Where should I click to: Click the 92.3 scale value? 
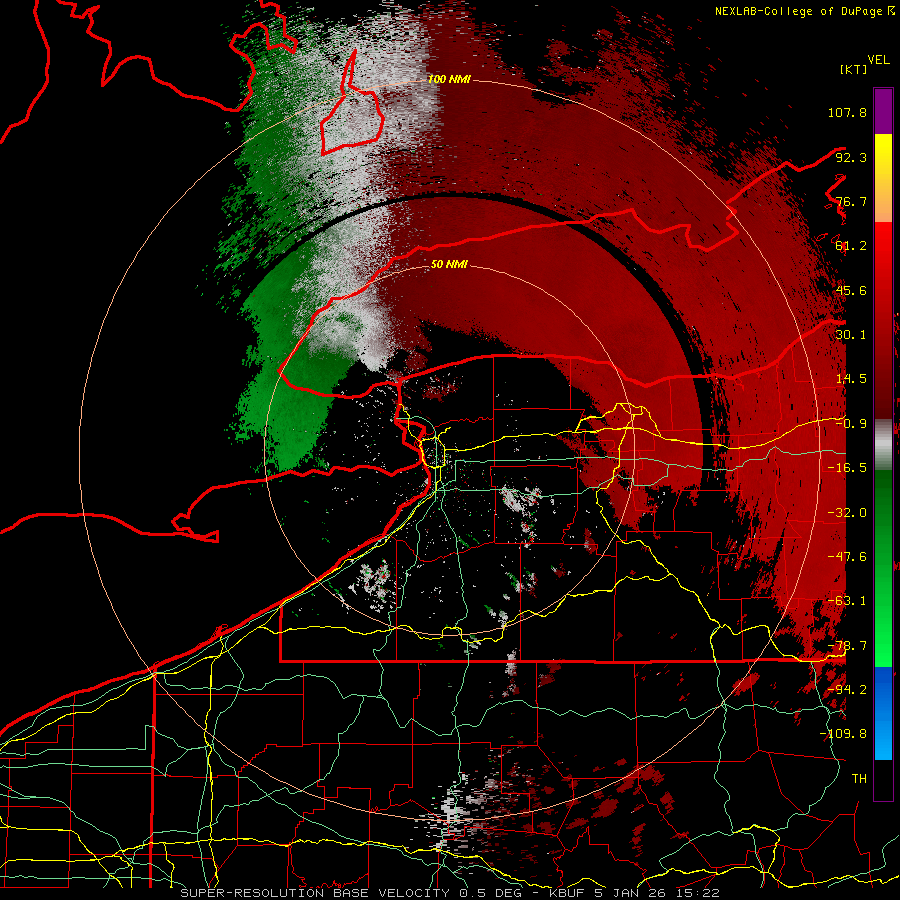tap(851, 157)
